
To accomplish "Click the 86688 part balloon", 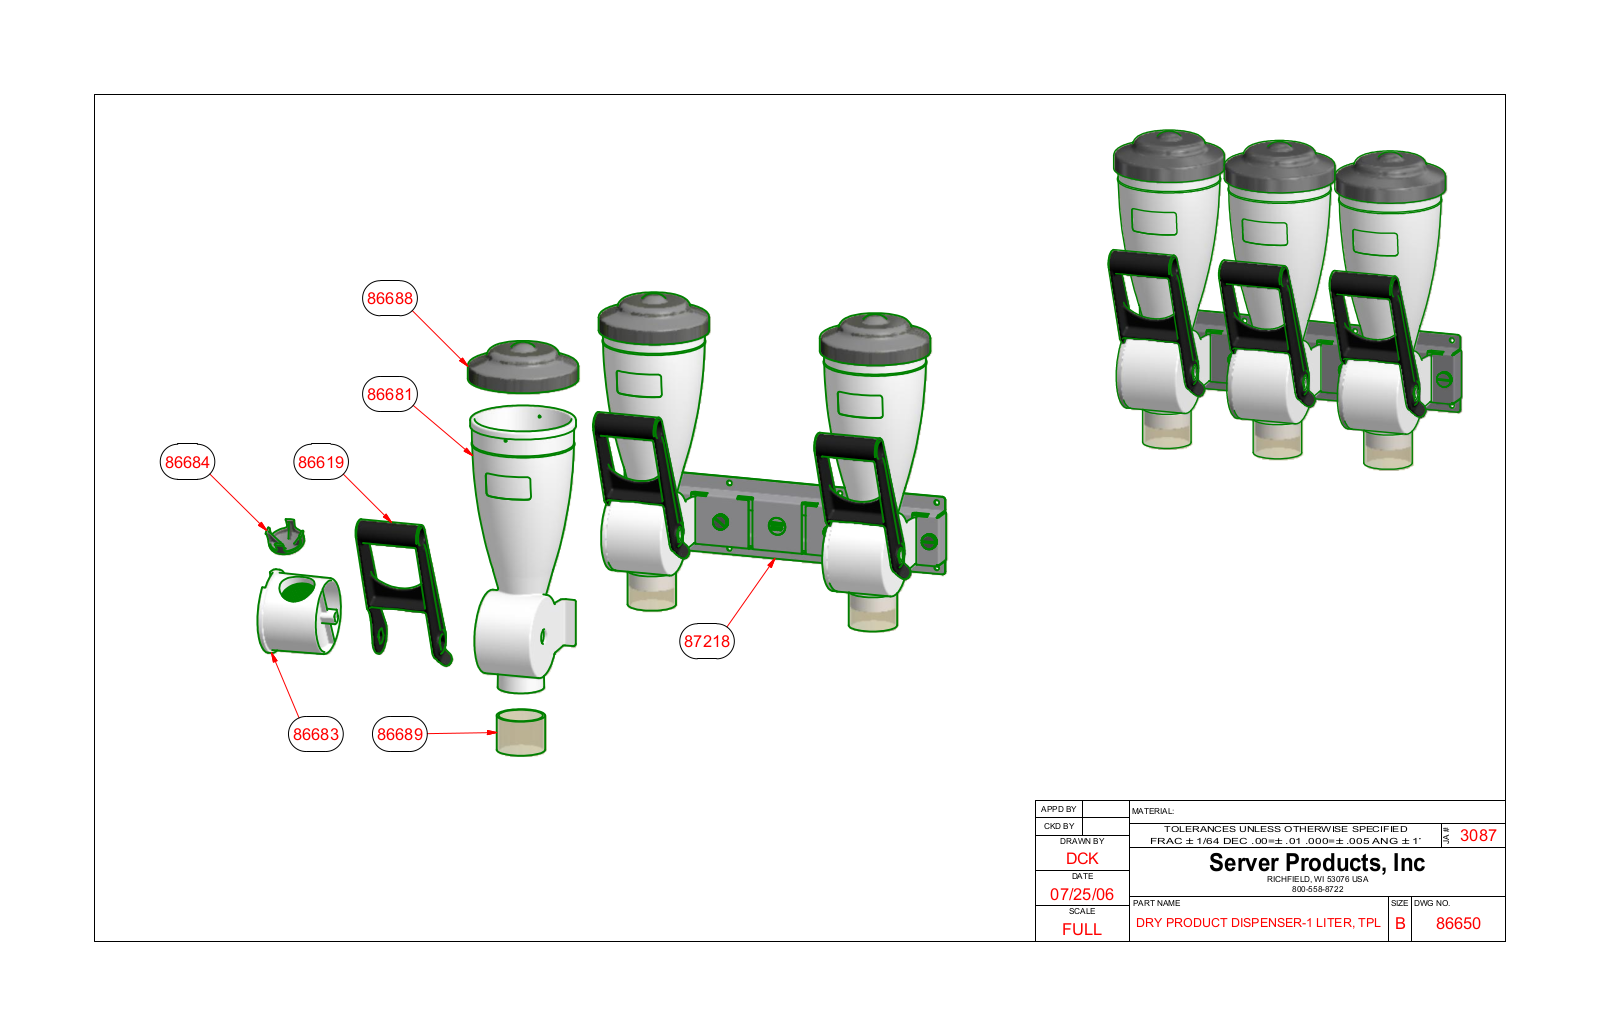I will click(389, 298).
